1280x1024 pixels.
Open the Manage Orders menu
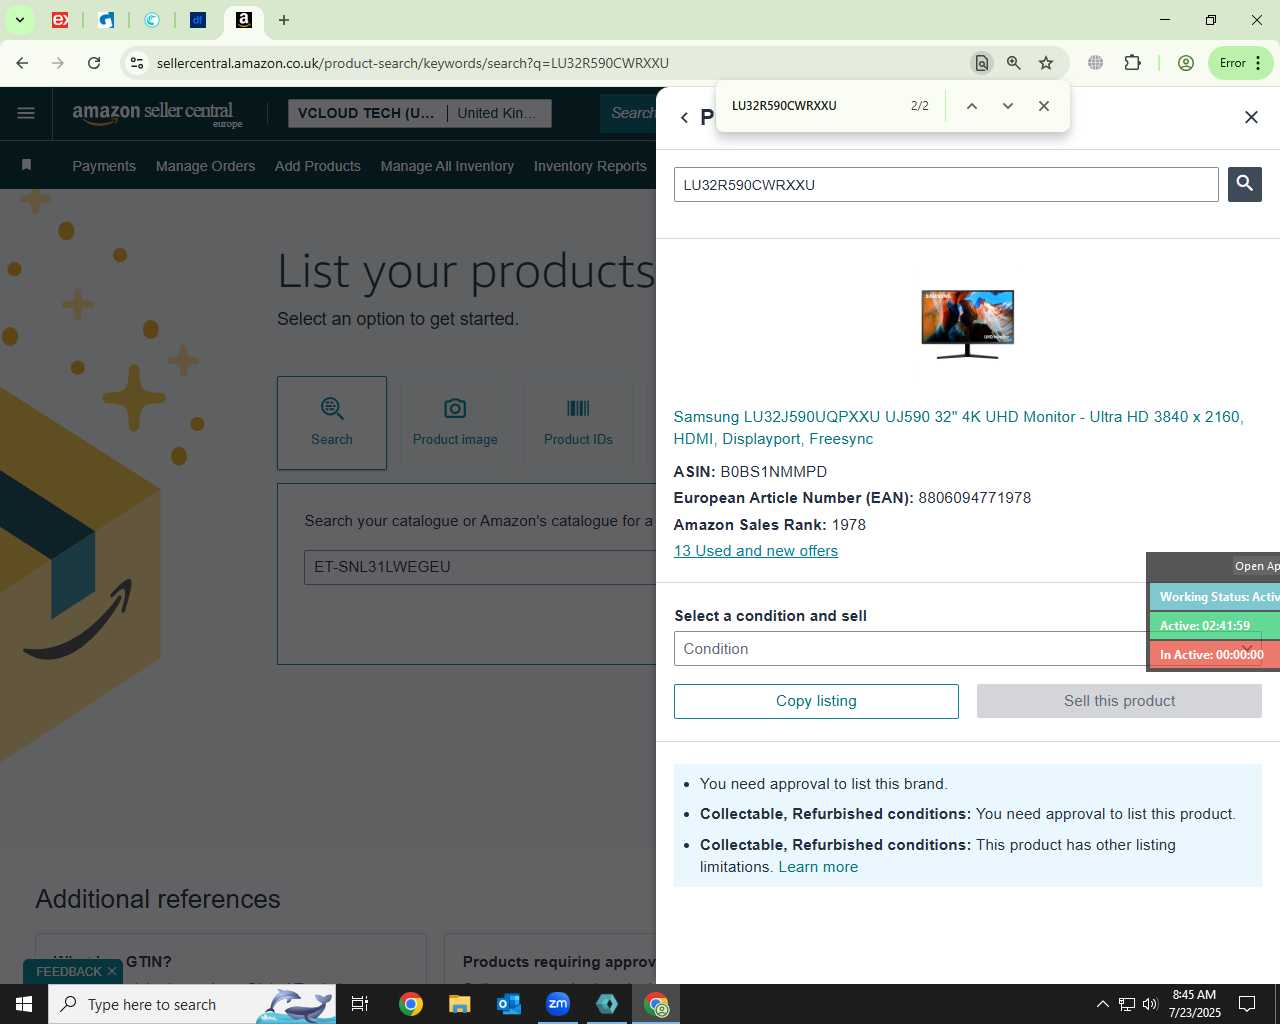click(x=205, y=166)
